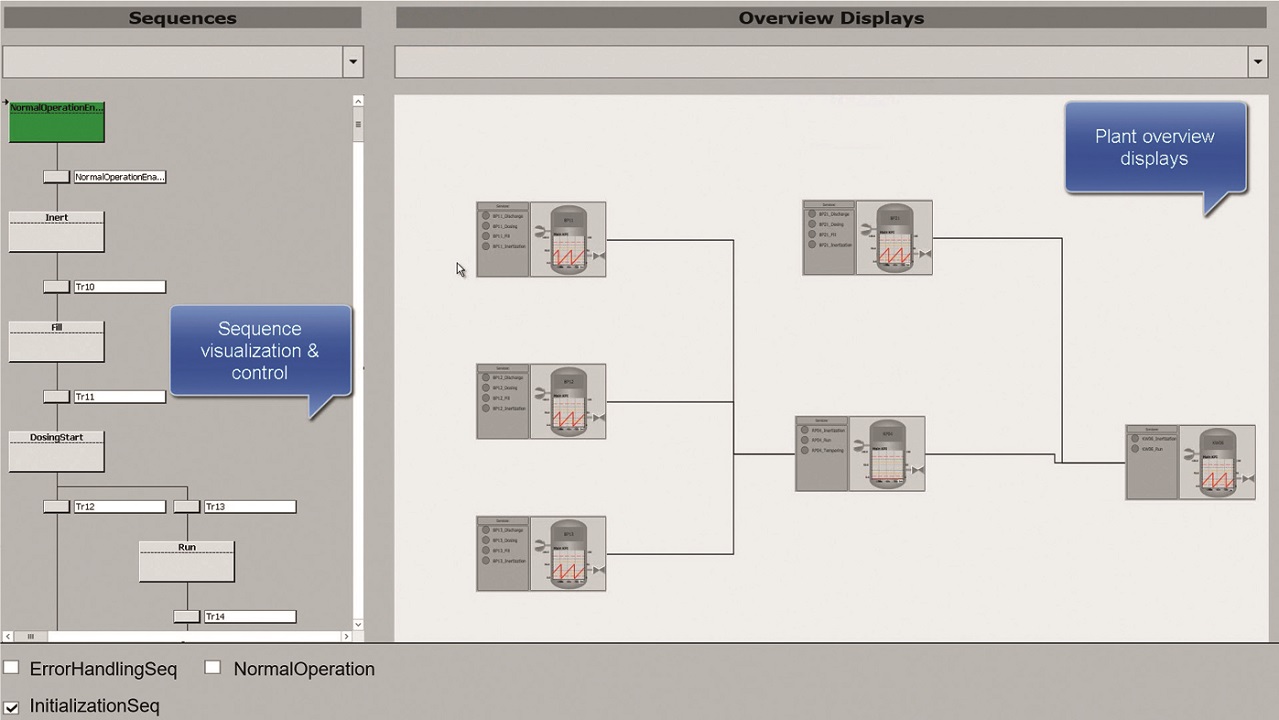
Task: Click the Services header of the RP04 block
Action: coord(822,420)
